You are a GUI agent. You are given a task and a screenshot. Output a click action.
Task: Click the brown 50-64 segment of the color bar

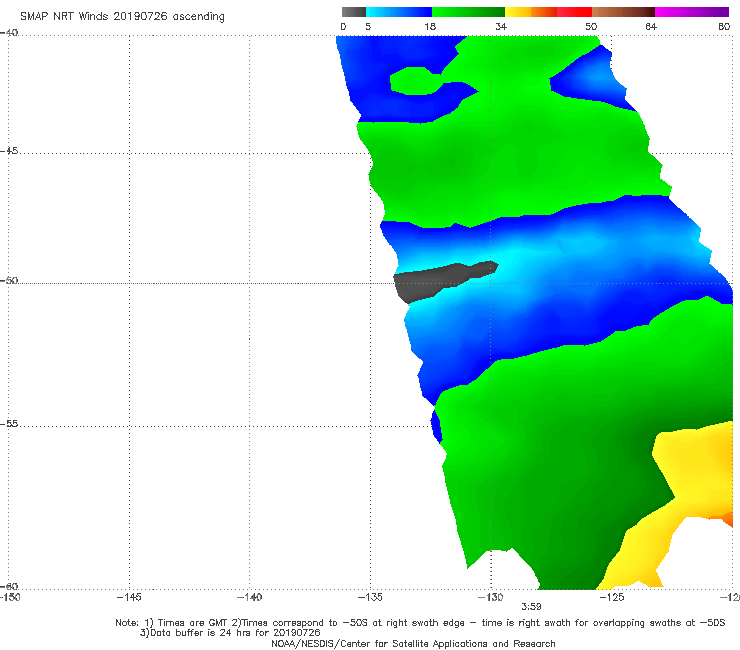[x=623, y=12]
